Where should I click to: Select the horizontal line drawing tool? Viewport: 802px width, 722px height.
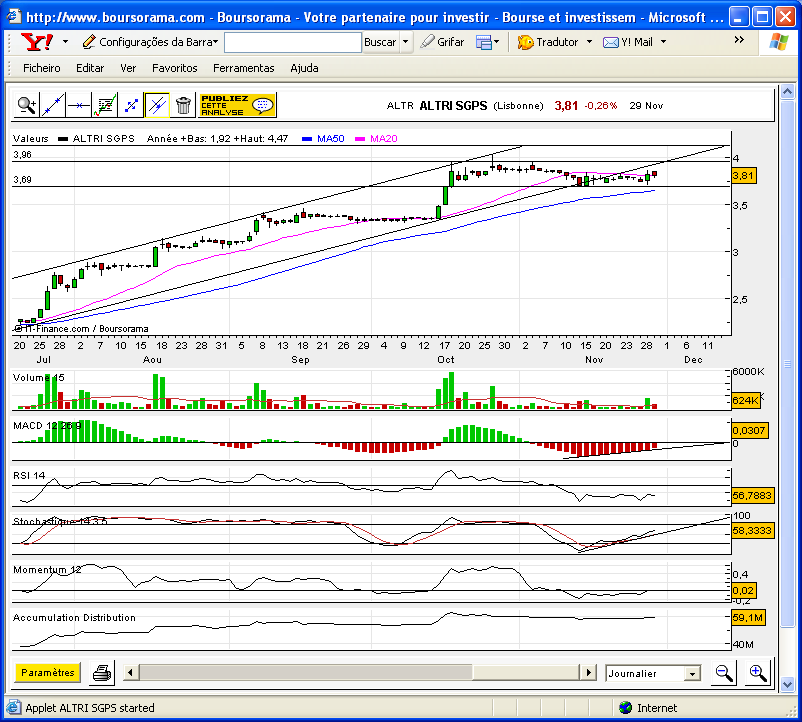[x=79, y=105]
